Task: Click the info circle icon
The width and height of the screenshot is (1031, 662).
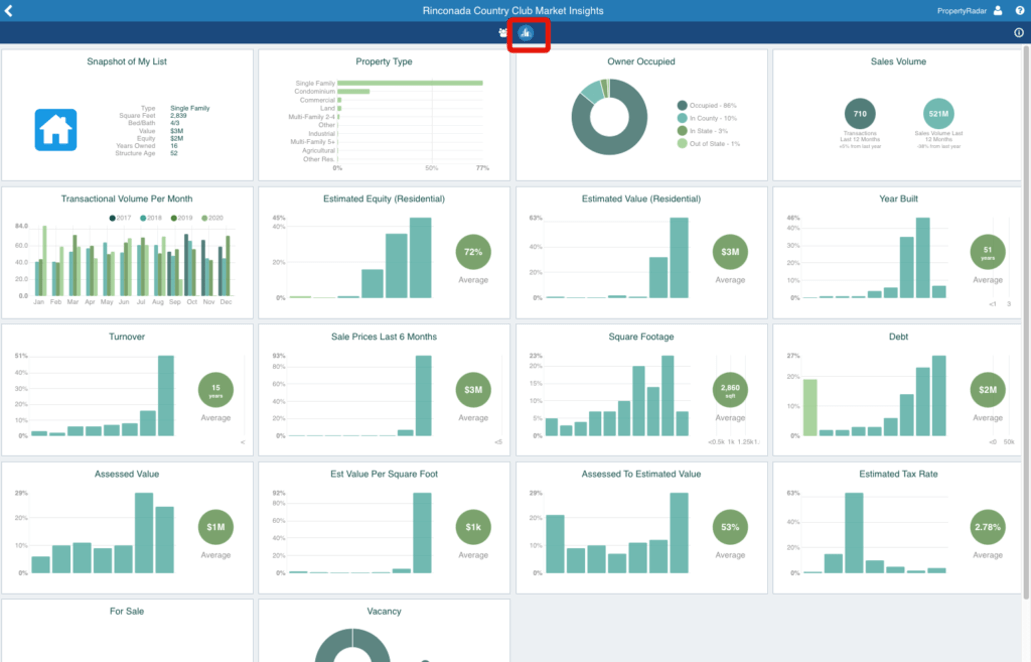Action: tap(1019, 33)
